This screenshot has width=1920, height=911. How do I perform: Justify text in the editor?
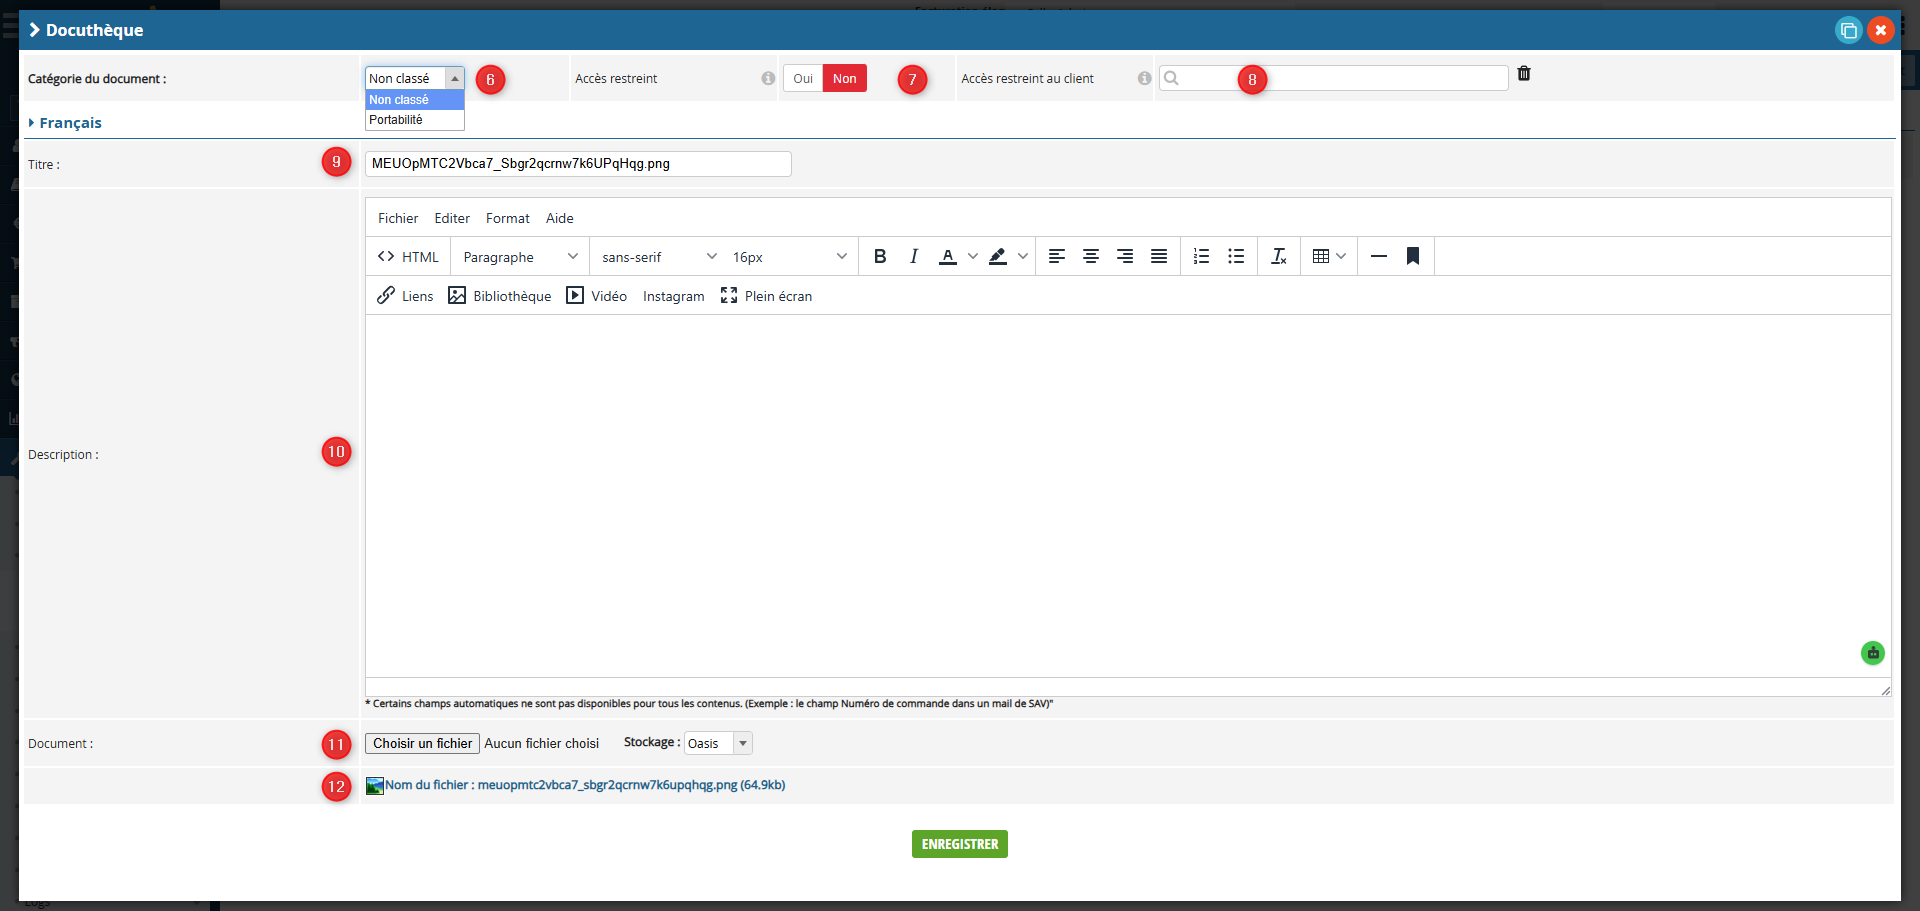pyautogui.click(x=1159, y=257)
